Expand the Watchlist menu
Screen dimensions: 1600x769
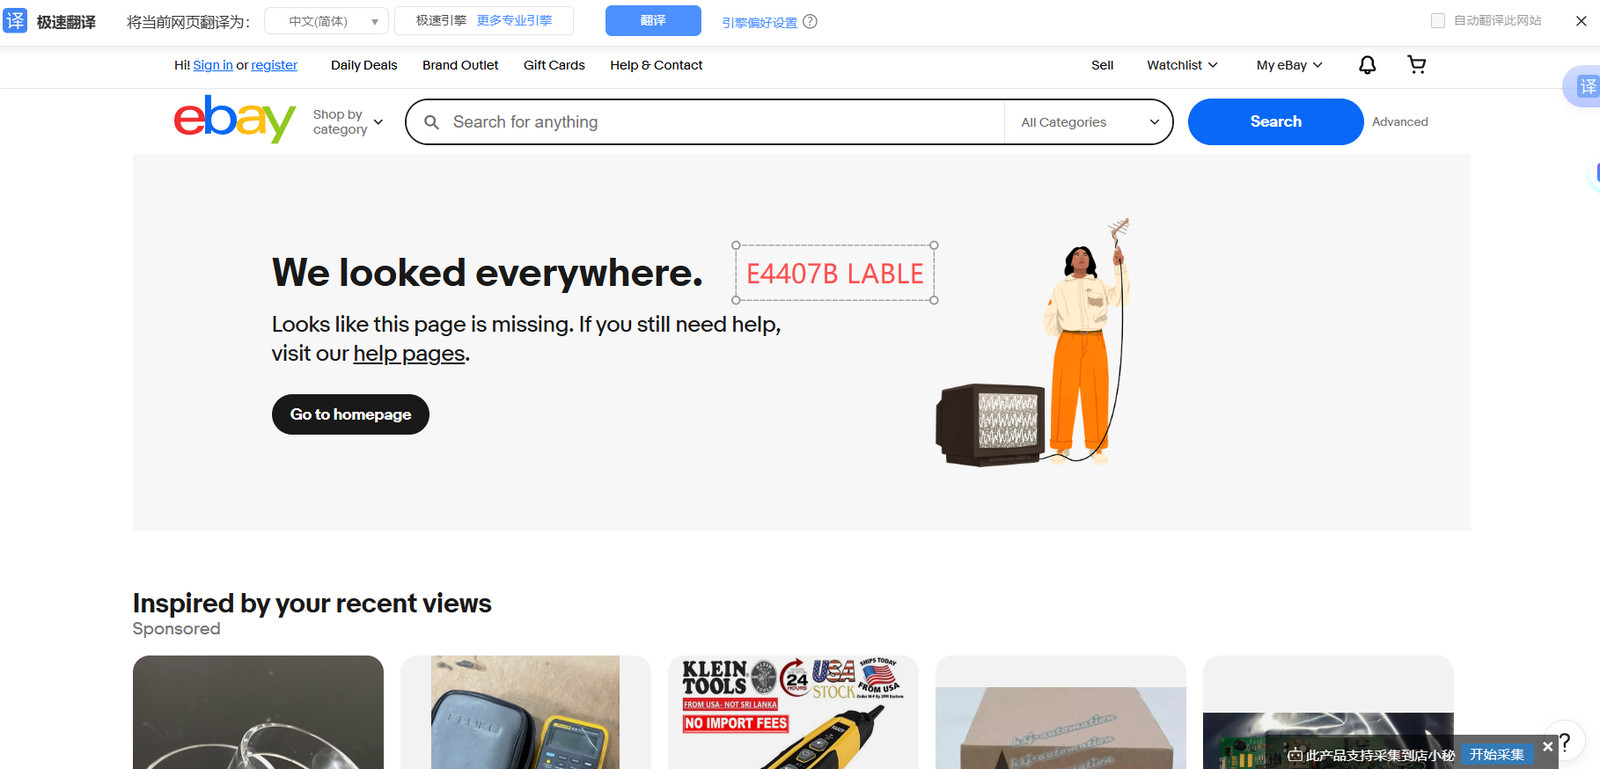coord(1182,65)
